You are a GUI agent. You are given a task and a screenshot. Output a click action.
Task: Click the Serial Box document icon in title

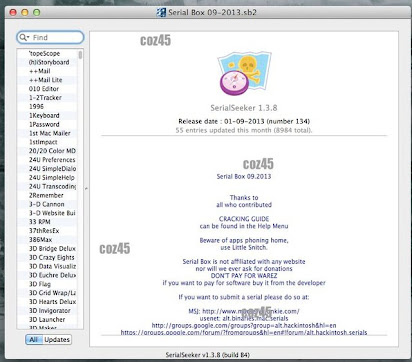pos(161,13)
